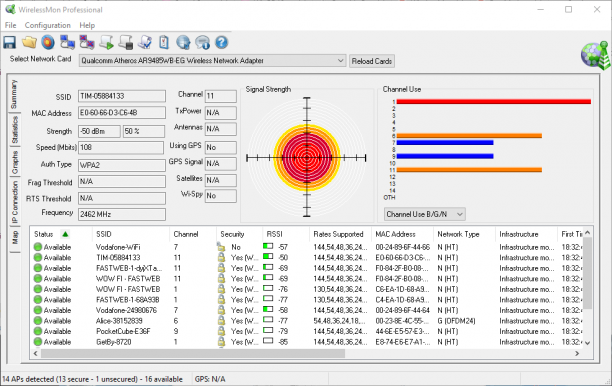Click the lock icon in the Alice-38152839 row

221,320
